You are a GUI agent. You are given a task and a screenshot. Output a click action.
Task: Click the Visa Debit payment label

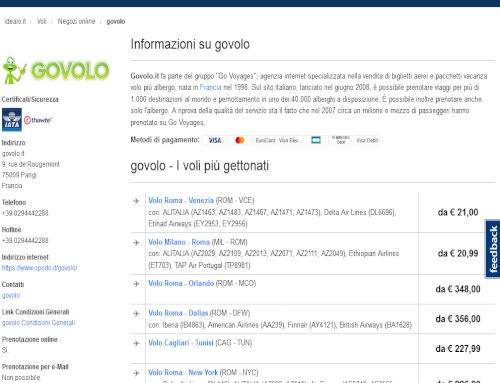(x=367, y=140)
